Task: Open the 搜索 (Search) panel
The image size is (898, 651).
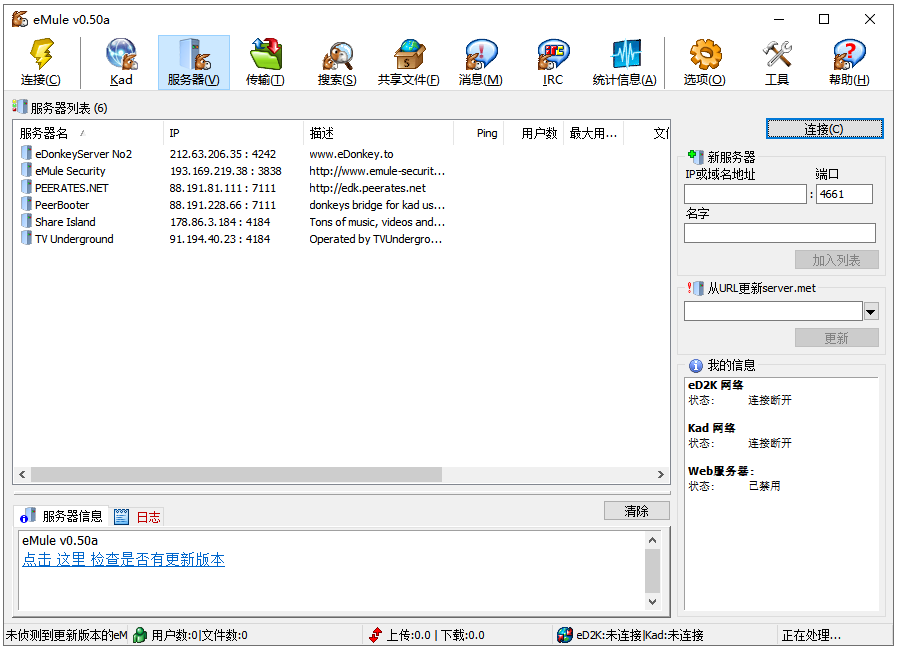Action: [336, 60]
